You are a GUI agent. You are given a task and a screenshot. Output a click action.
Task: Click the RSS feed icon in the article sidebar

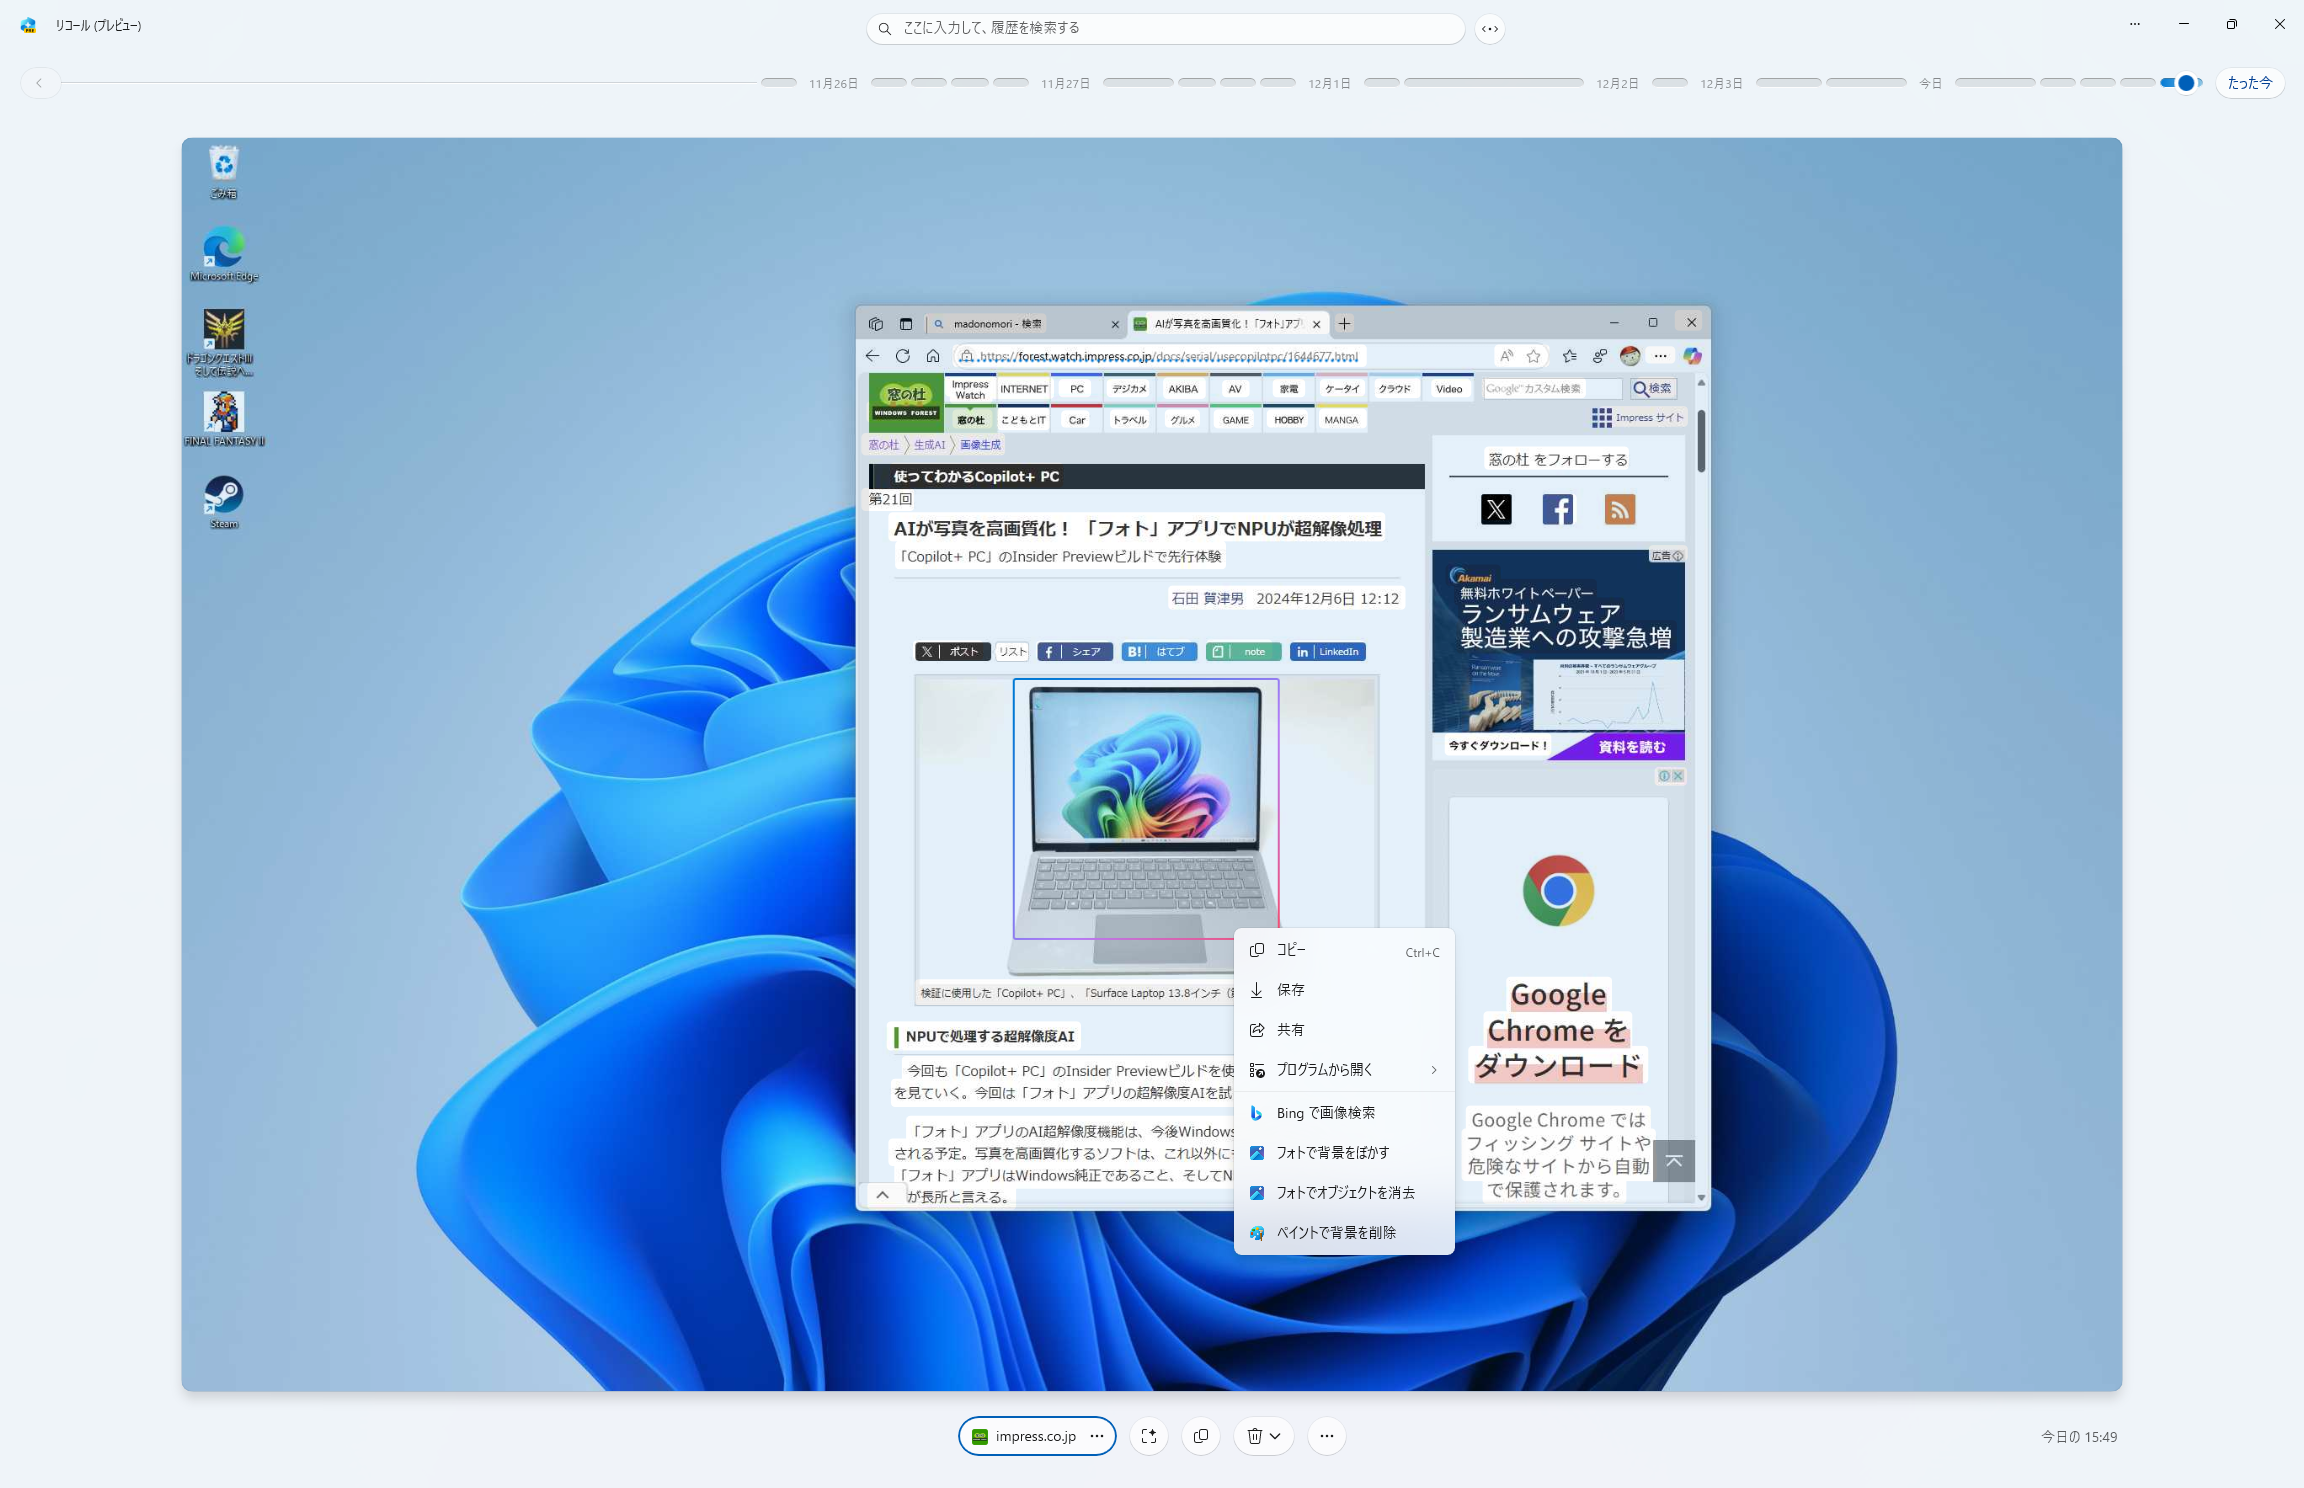(x=1620, y=509)
